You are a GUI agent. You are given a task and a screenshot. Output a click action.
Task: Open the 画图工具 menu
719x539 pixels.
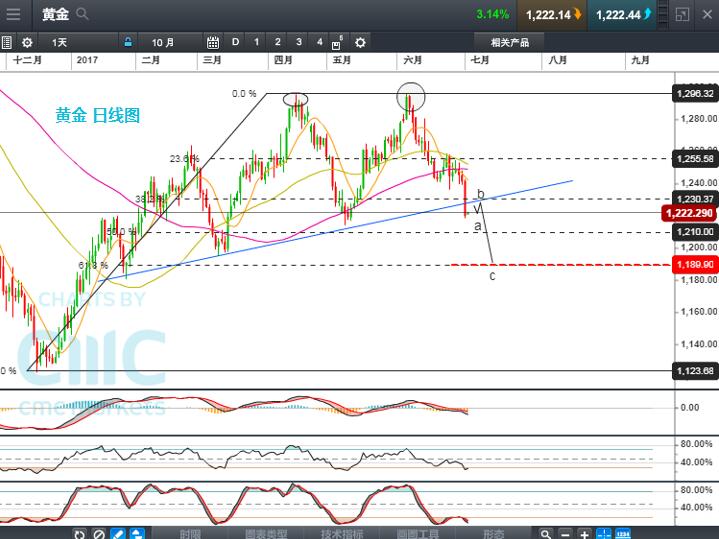(420, 534)
